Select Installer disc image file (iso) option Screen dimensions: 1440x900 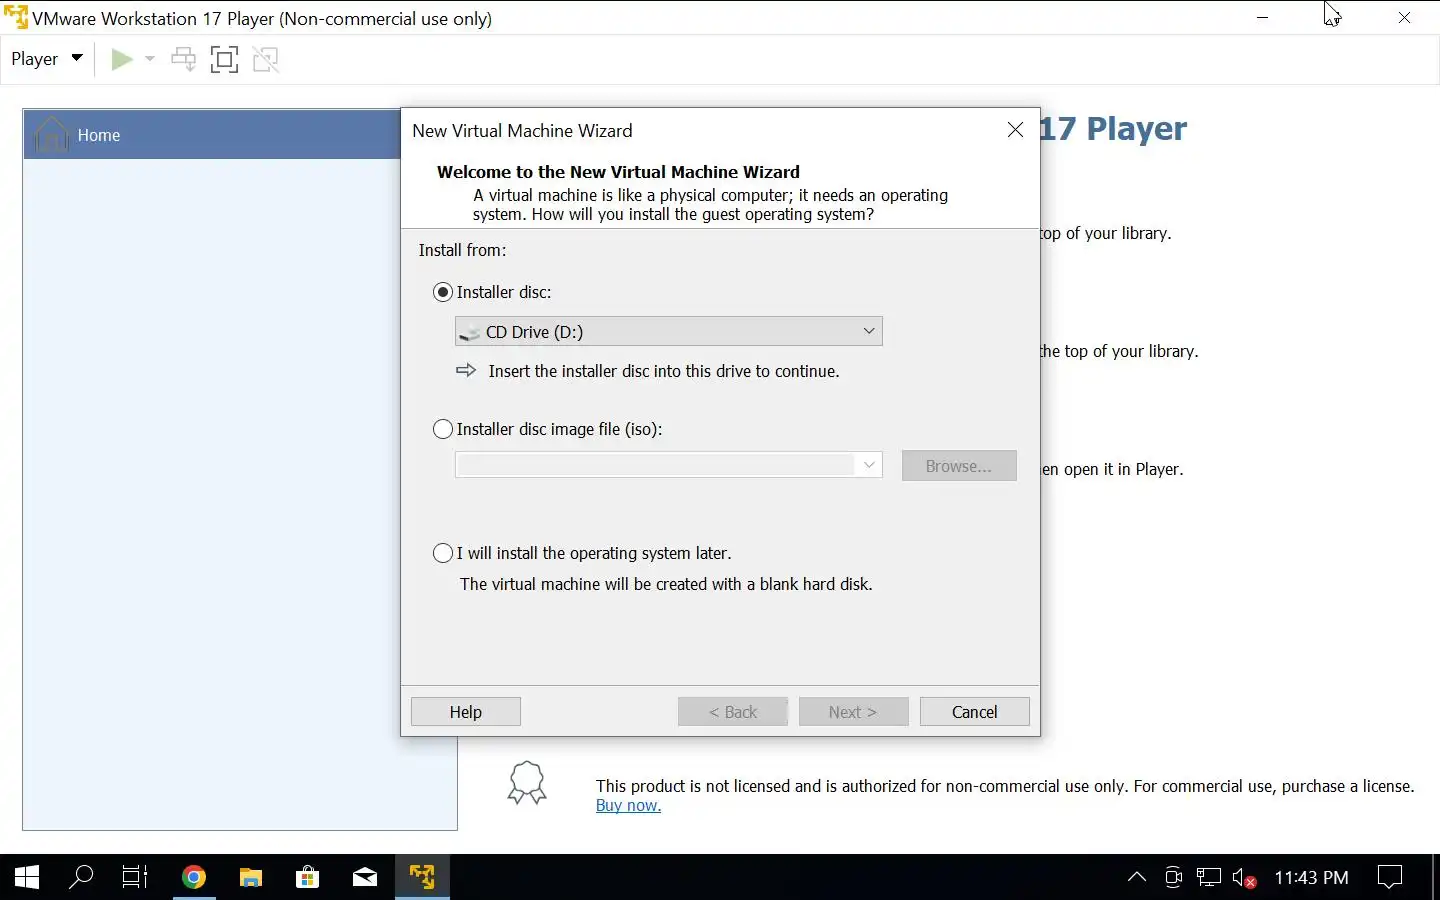point(442,429)
